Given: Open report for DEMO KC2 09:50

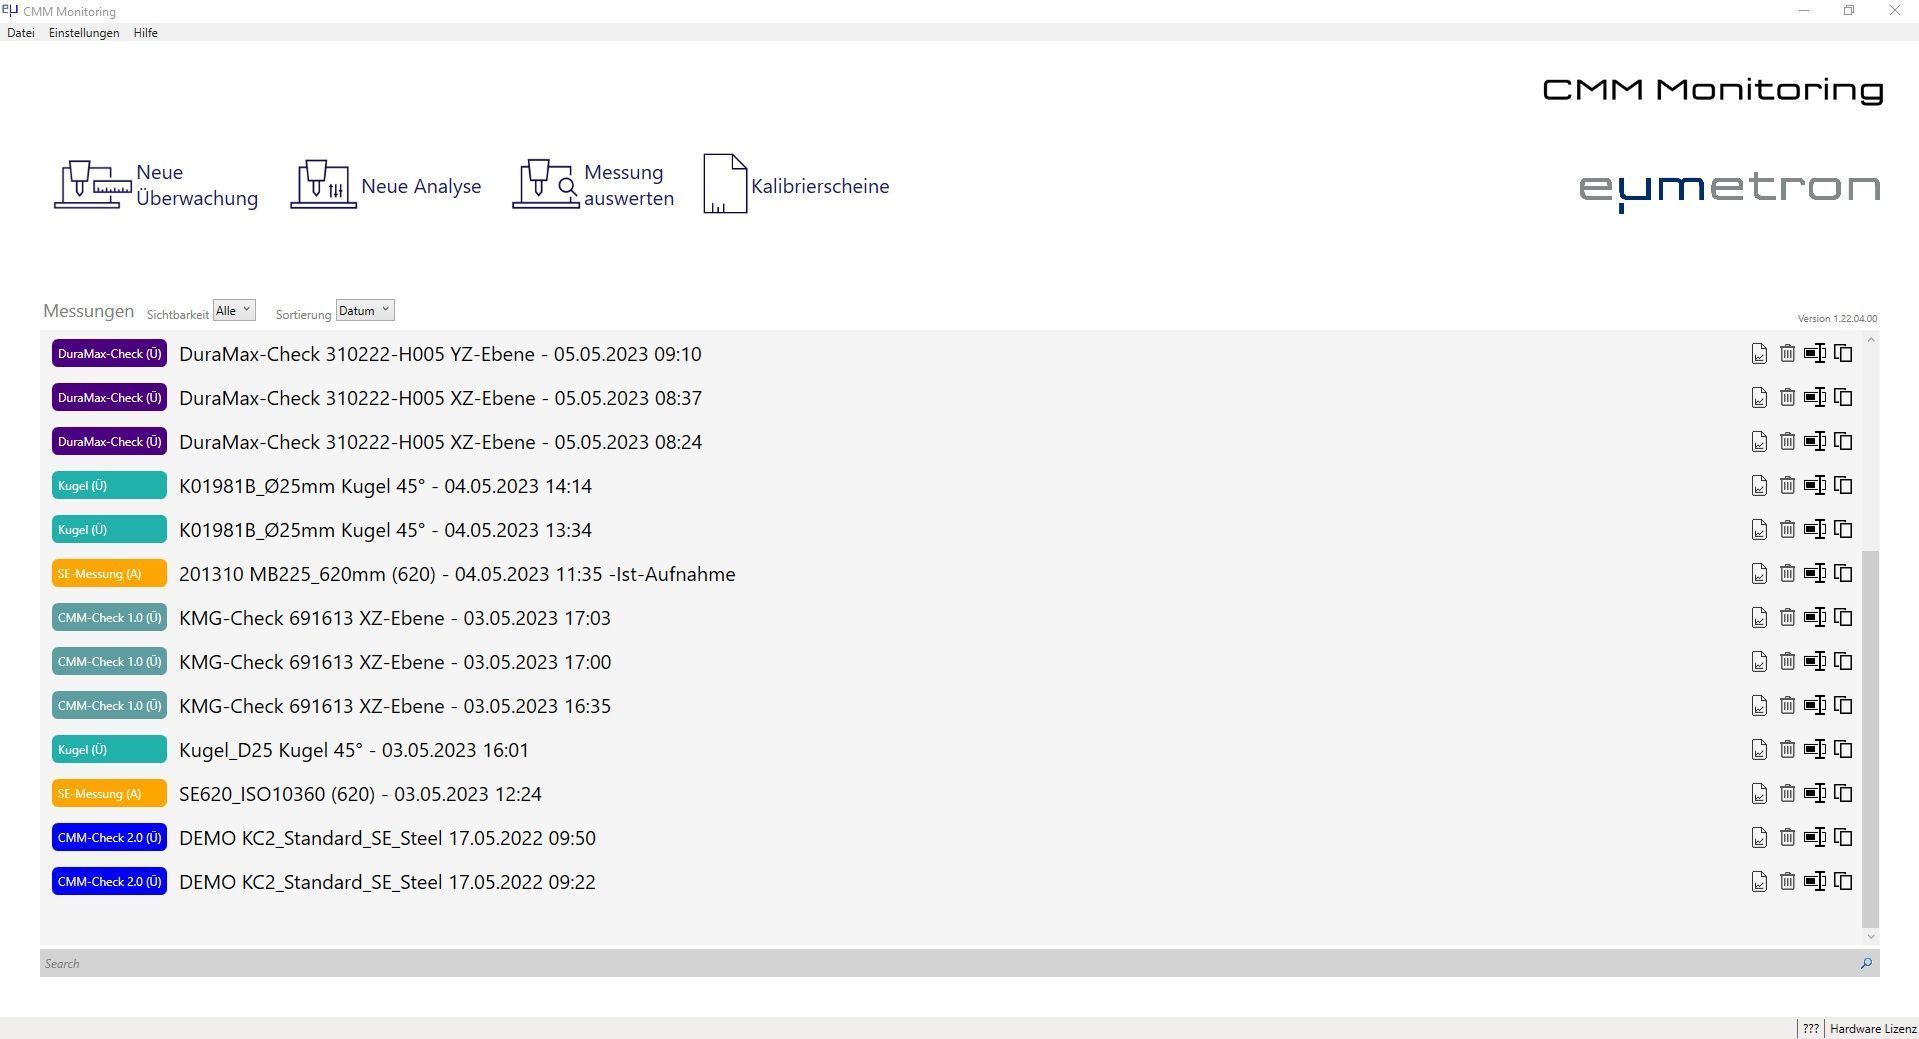Looking at the screenshot, I should click(x=1759, y=838).
